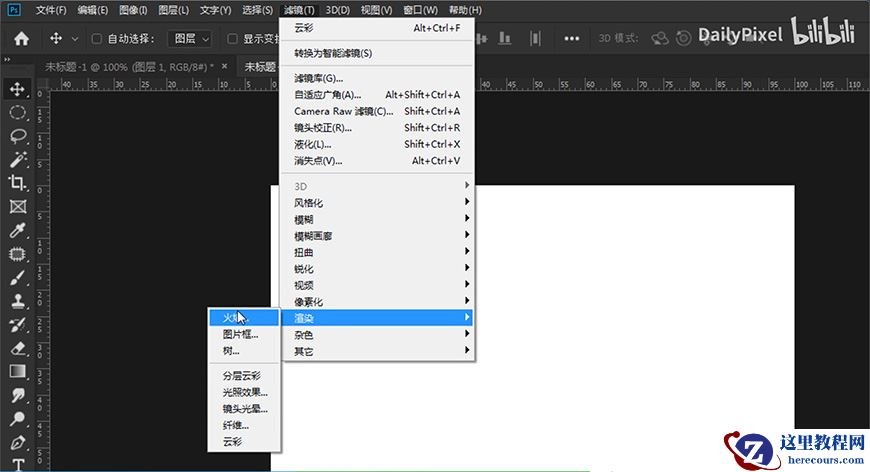Viewport: 870px width, 472px height.
Task: Select the Elliptical Marquee tool
Action: pos(17,113)
